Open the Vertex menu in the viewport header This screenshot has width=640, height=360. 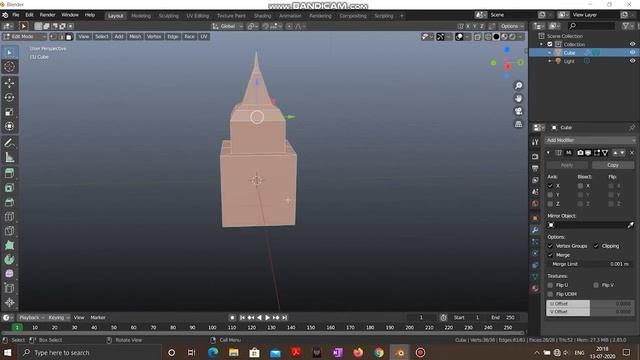click(154, 37)
